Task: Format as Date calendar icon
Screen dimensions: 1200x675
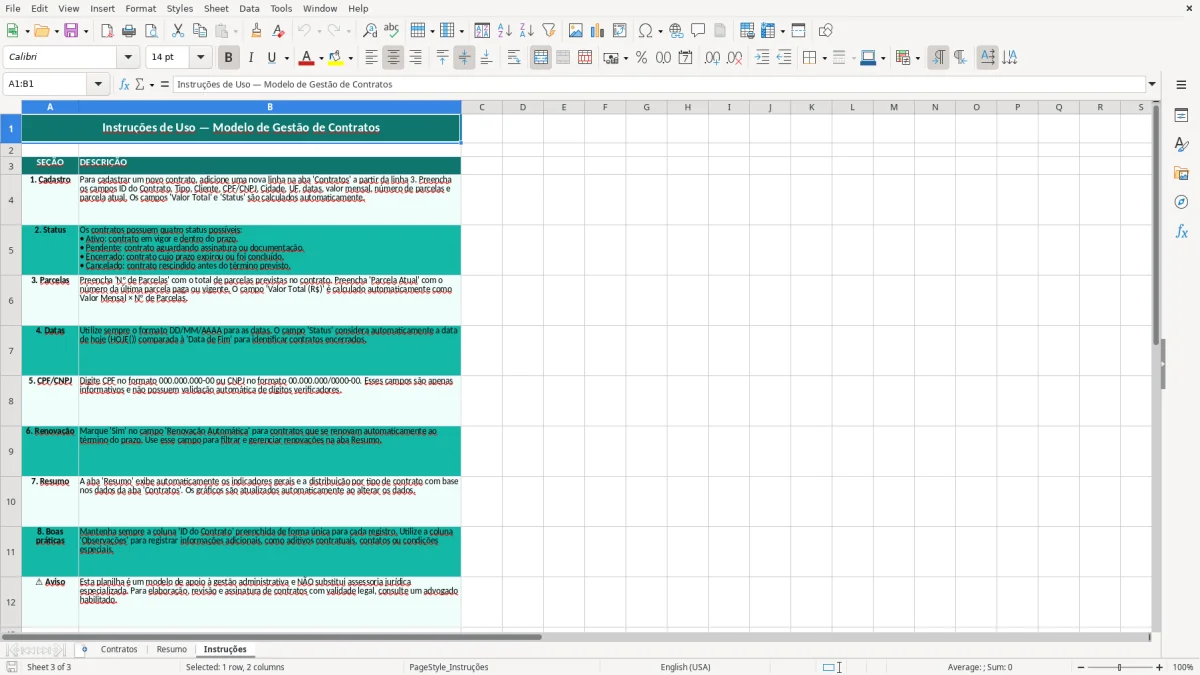Action: coord(685,58)
